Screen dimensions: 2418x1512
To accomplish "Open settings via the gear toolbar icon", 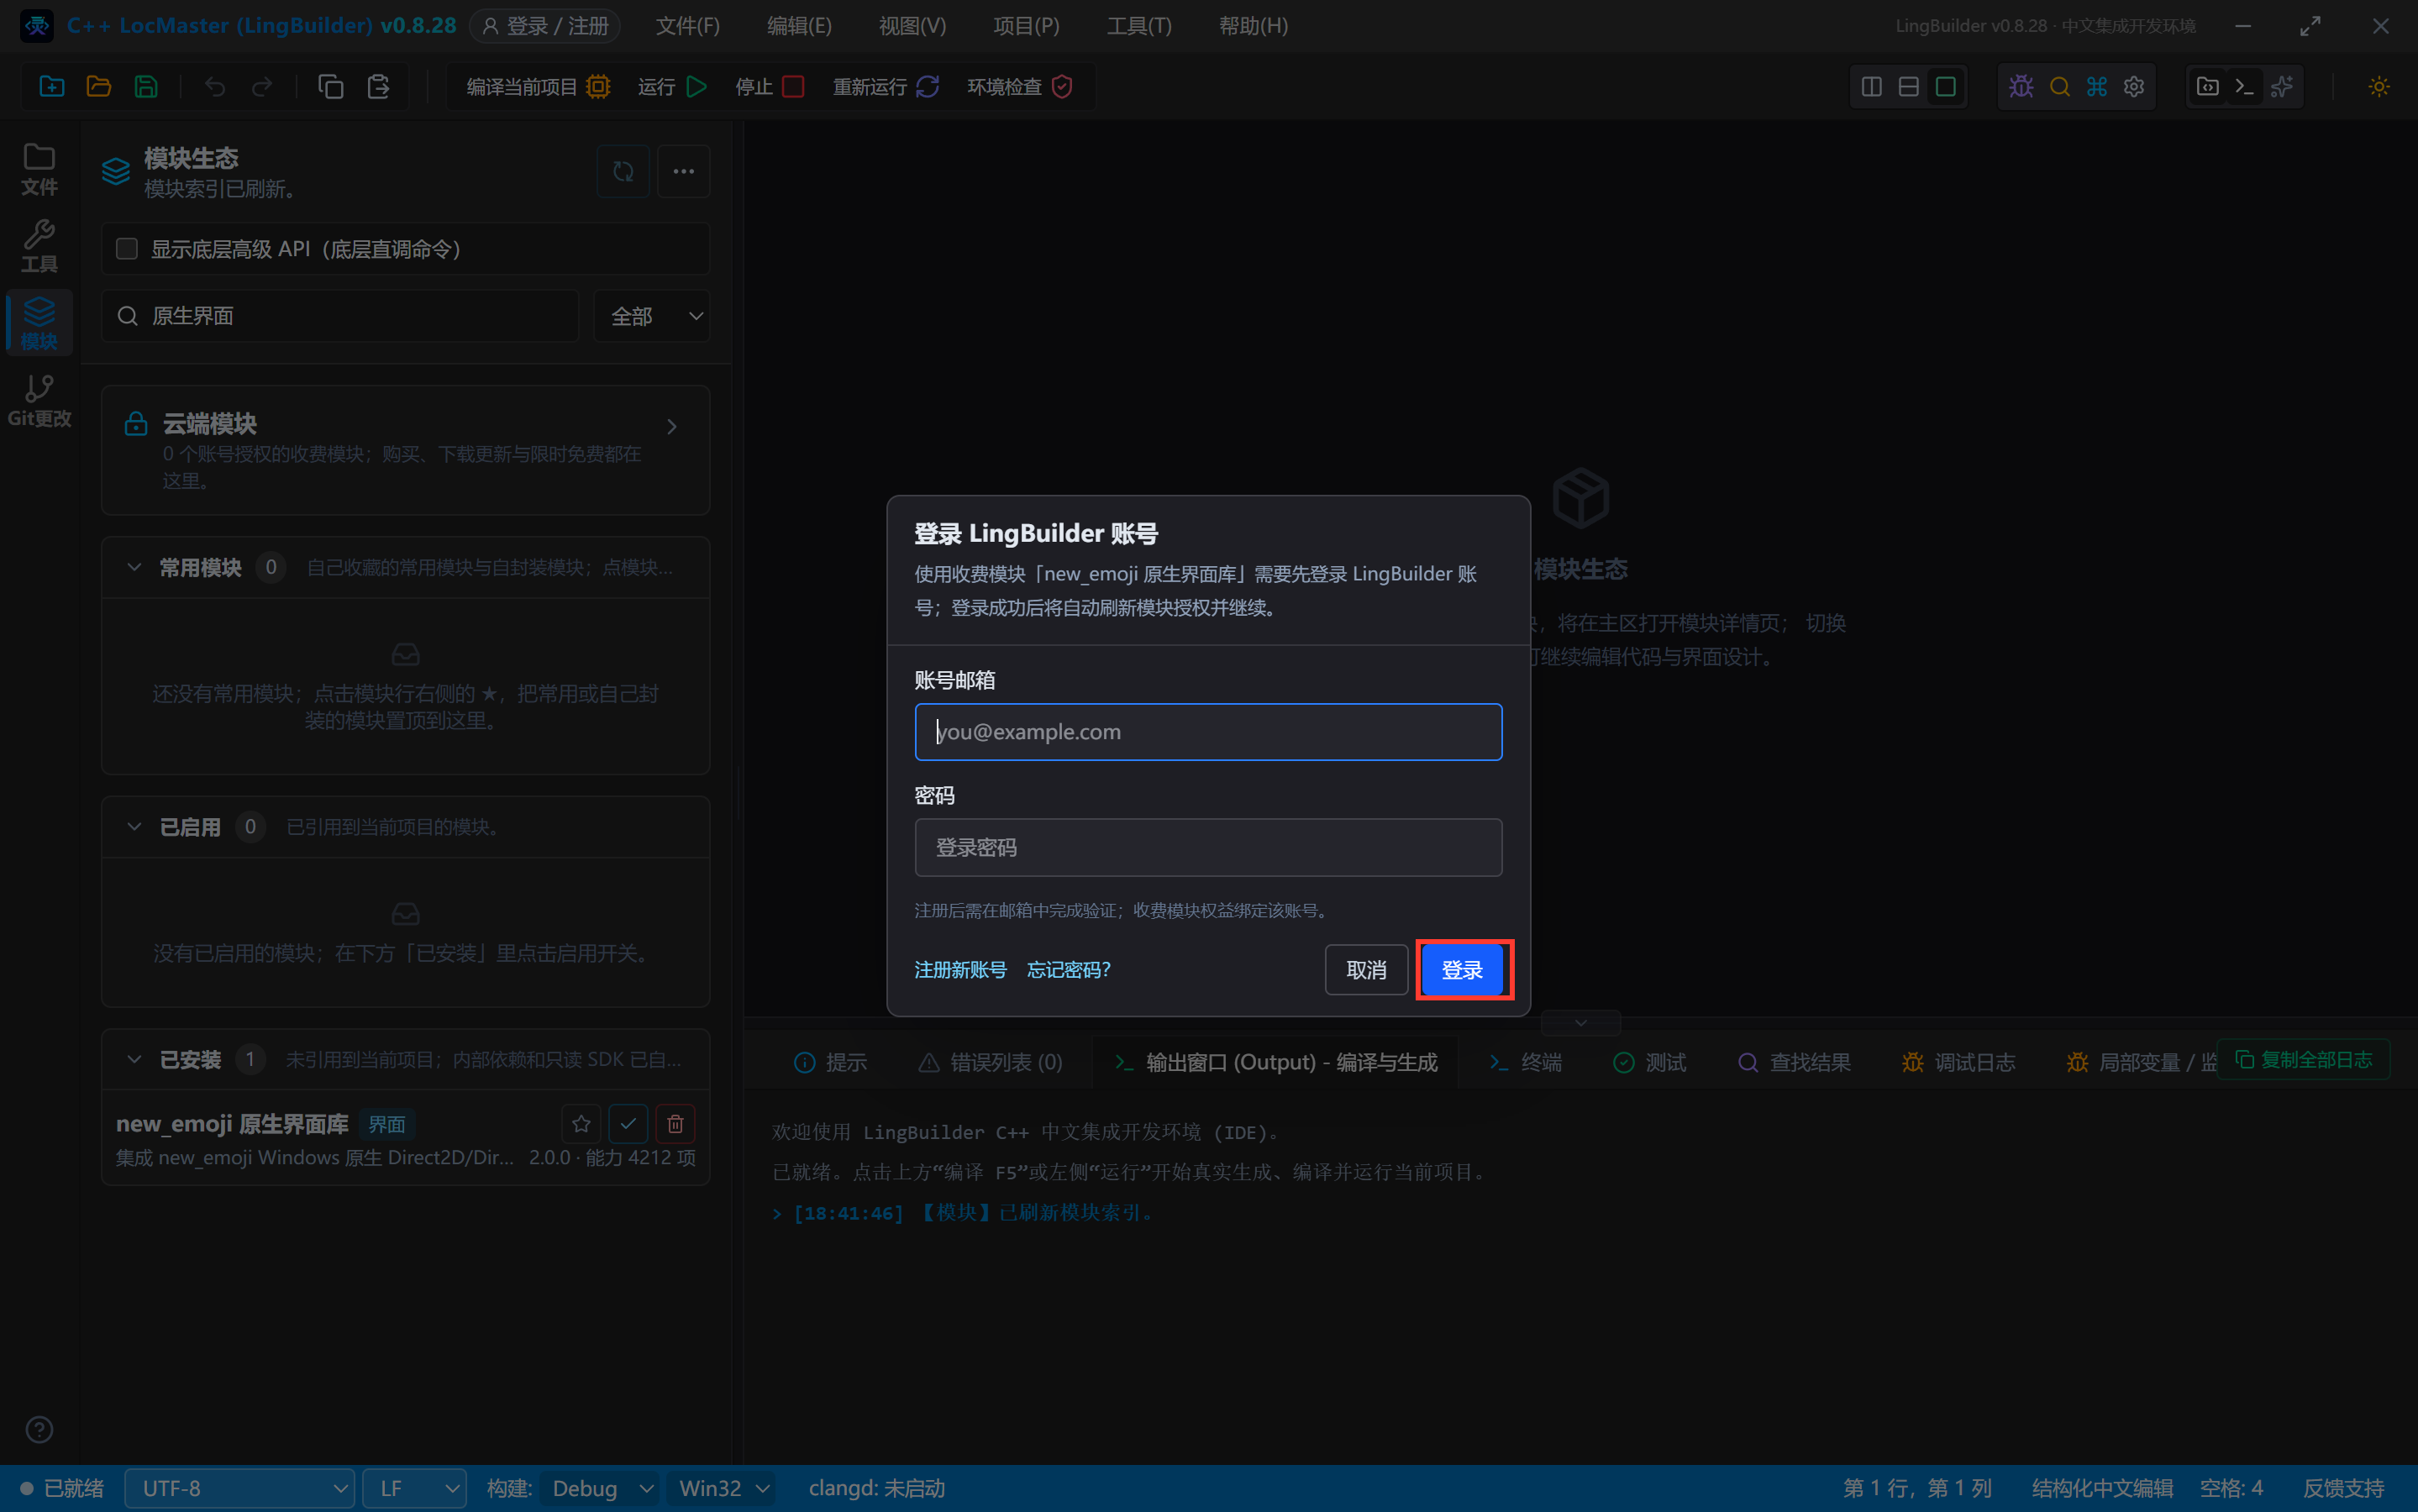I will pos(2134,87).
